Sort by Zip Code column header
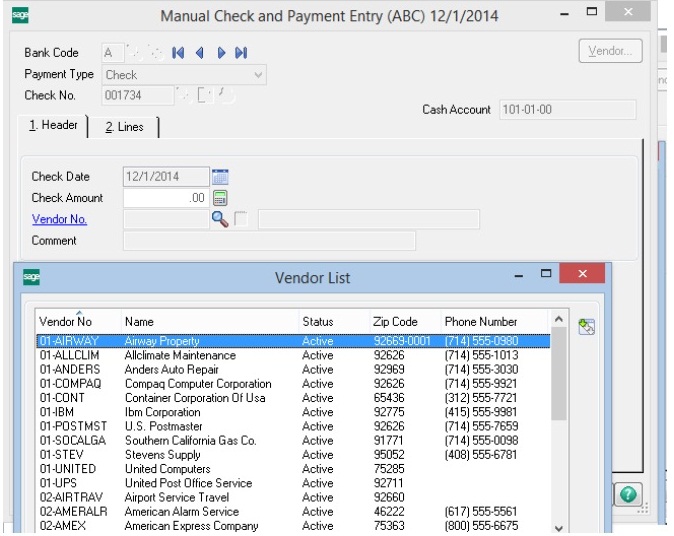This screenshot has width=674, height=536. (405, 322)
